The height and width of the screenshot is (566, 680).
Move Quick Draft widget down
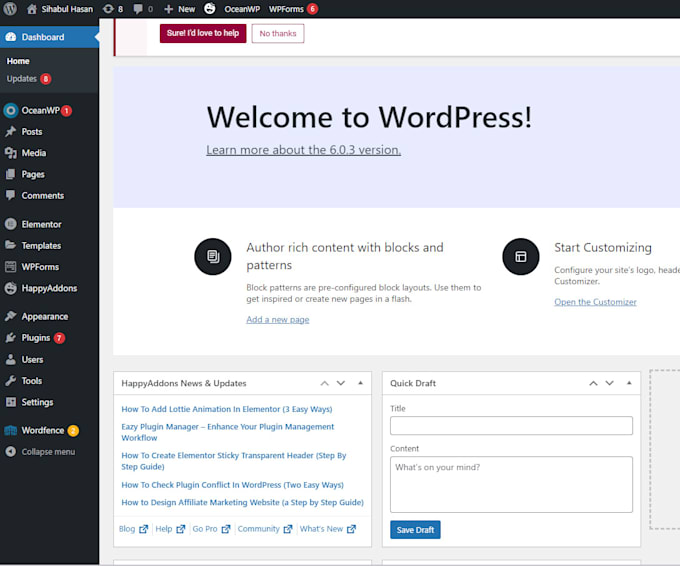pos(610,383)
